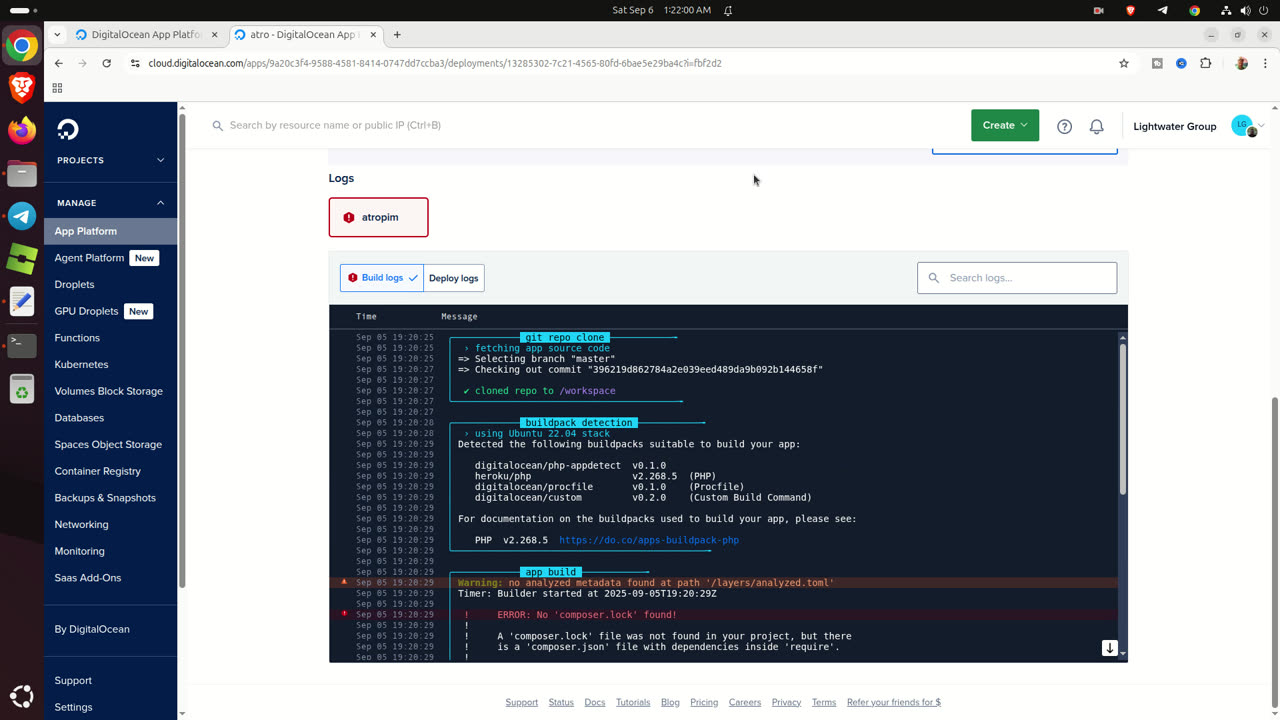
Task: Follow the do.co/apps-buildpack-php link
Action: click(x=648, y=540)
